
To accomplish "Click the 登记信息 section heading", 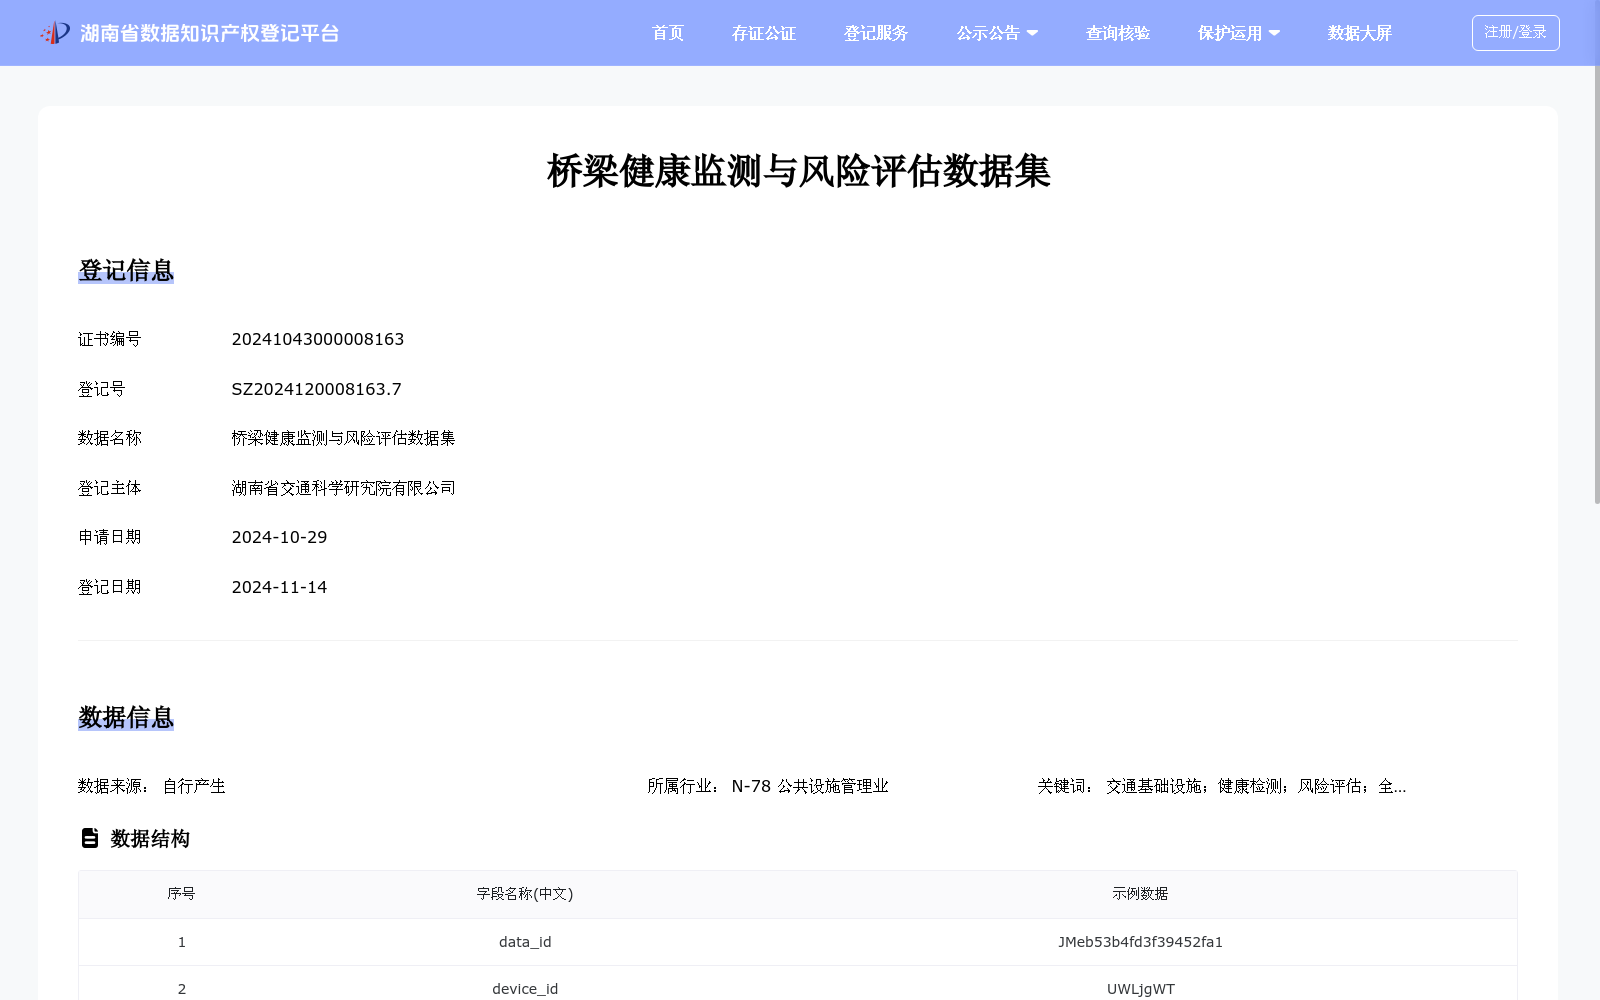I will click(x=126, y=270).
